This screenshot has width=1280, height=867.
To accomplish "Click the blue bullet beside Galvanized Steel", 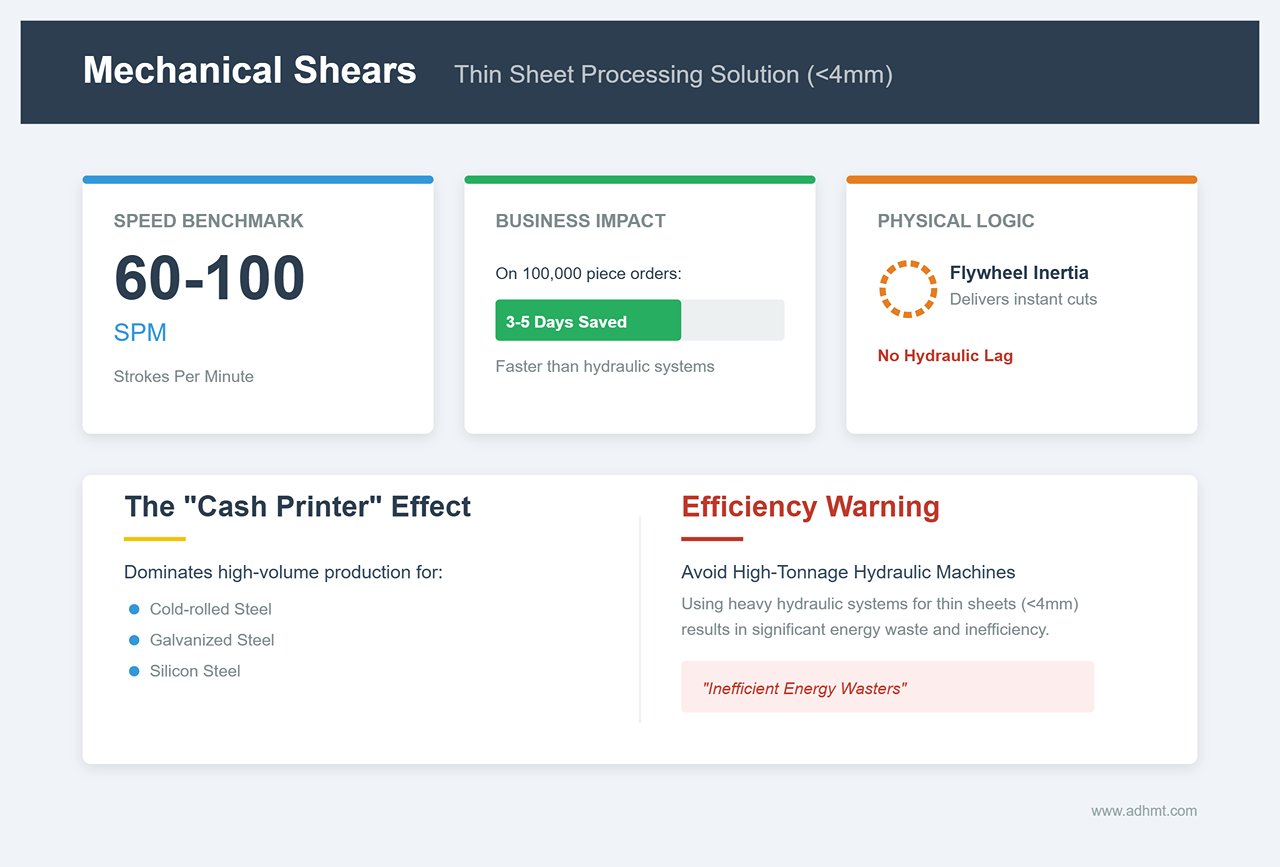I will 134,640.
